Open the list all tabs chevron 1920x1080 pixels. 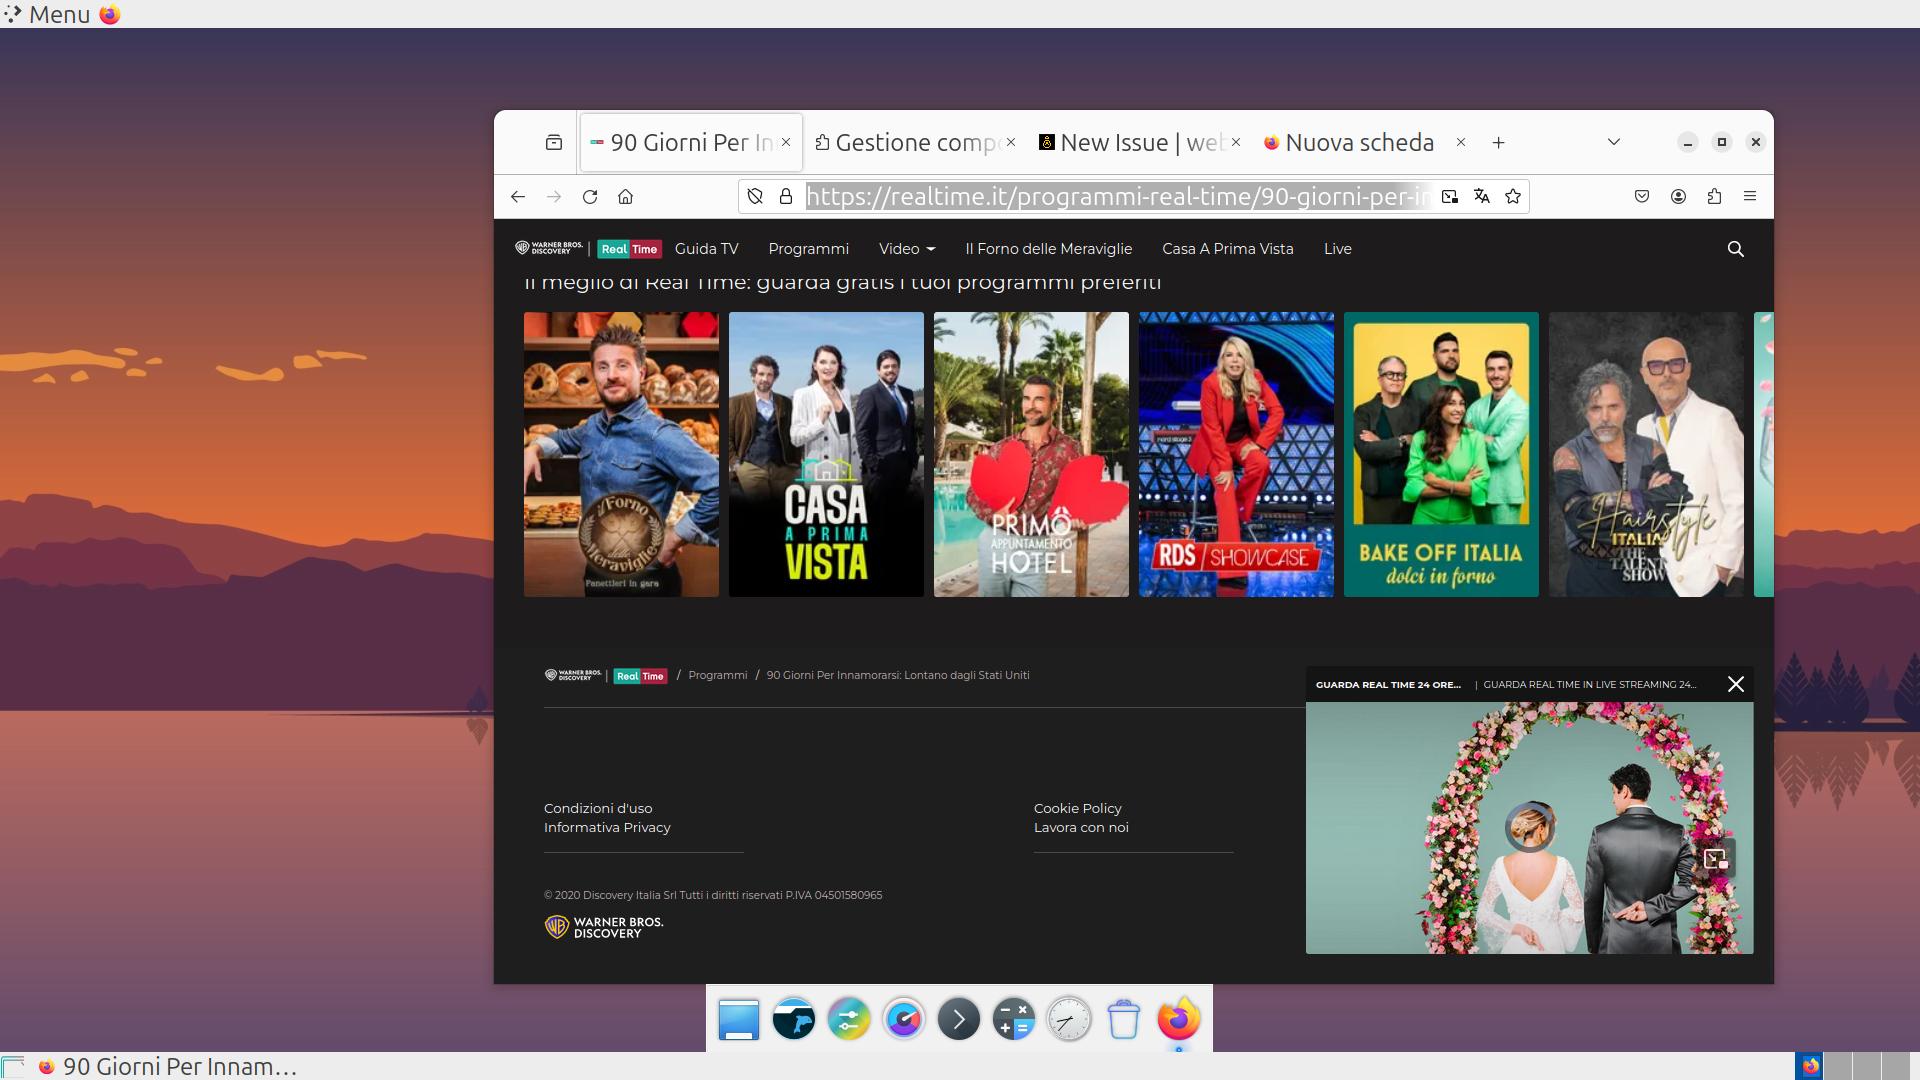[x=1613, y=142]
